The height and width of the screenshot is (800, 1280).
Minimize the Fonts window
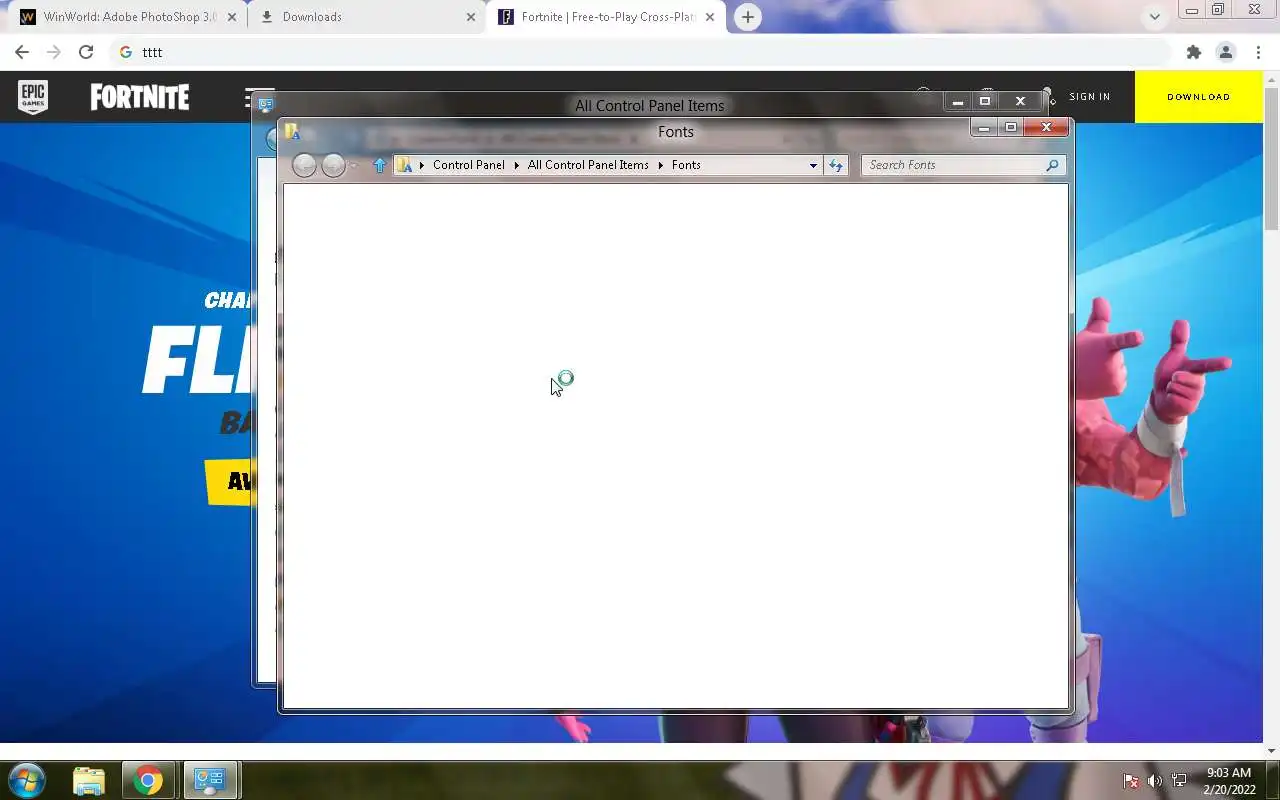(984, 127)
